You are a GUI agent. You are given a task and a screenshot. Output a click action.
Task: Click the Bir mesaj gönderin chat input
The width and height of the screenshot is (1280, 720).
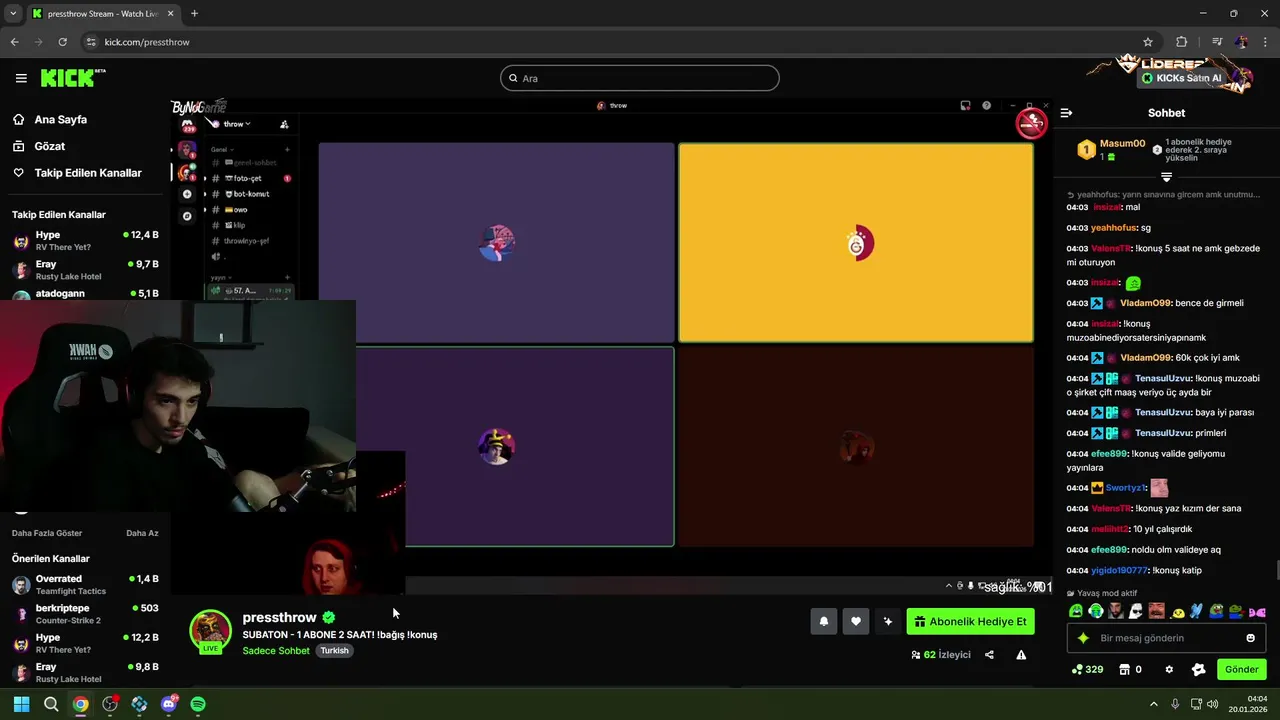[x=1166, y=638]
